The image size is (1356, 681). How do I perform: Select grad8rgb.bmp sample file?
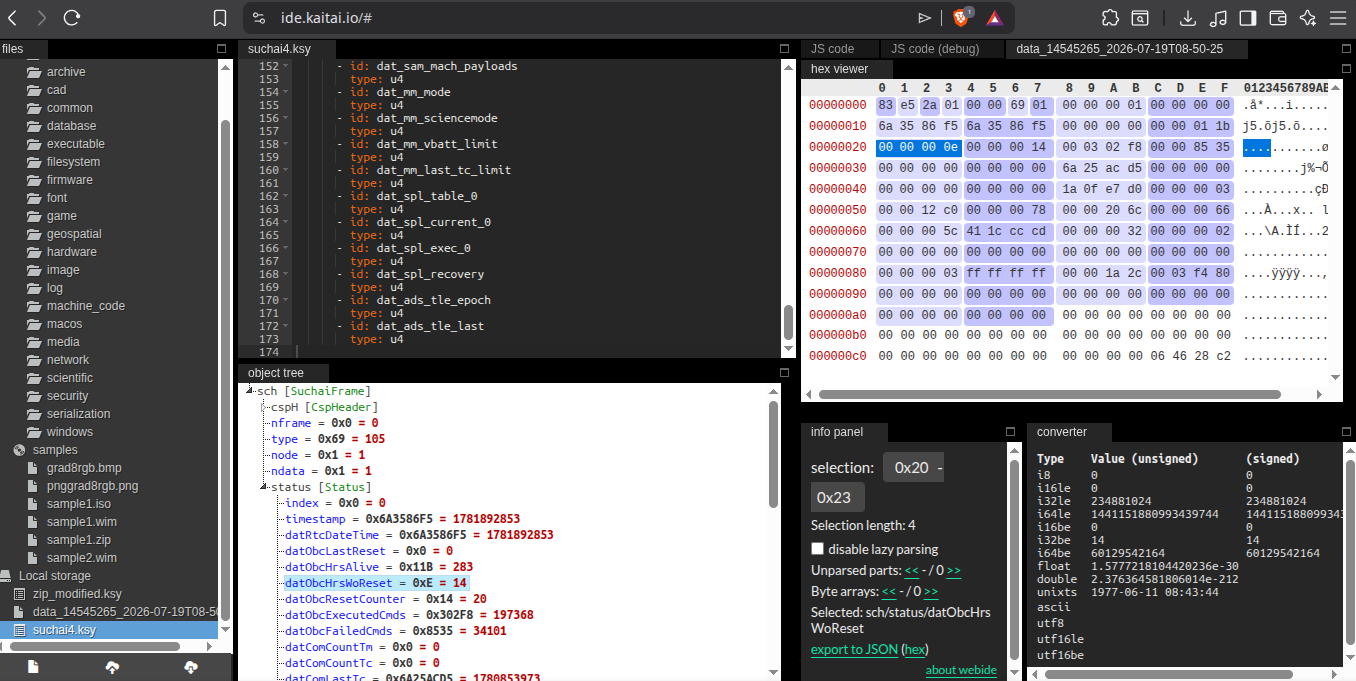click(84, 468)
